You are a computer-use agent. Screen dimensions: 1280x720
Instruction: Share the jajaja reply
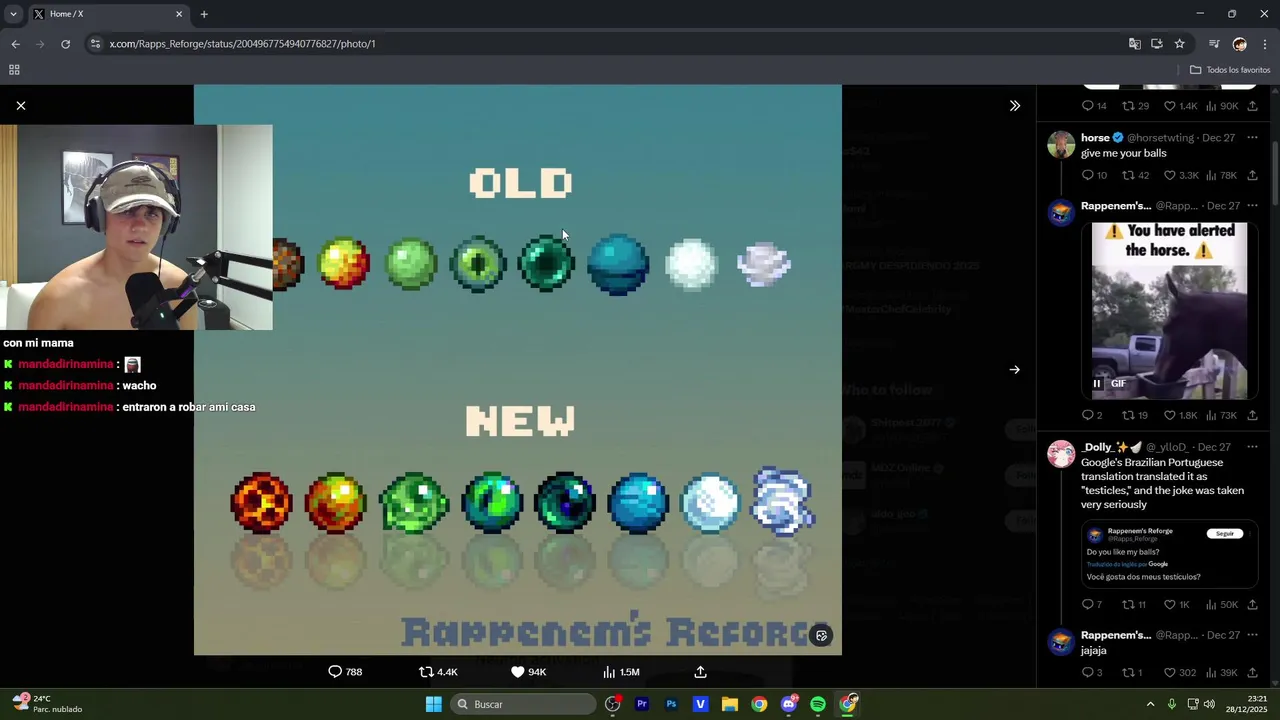[x=1252, y=673]
